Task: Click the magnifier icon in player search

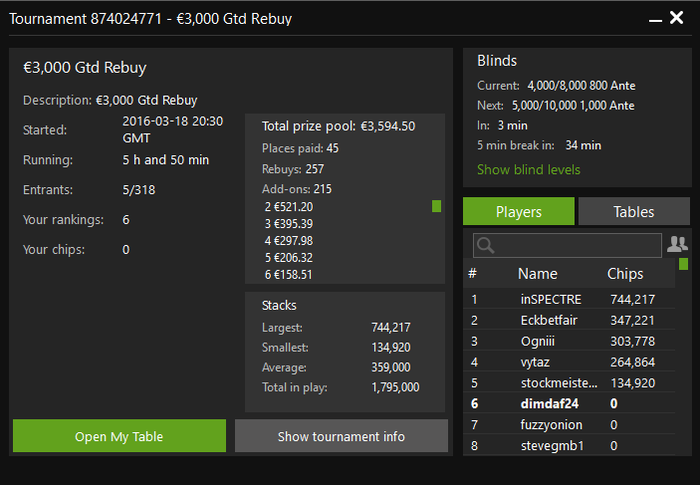Action: pyautogui.click(x=485, y=245)
